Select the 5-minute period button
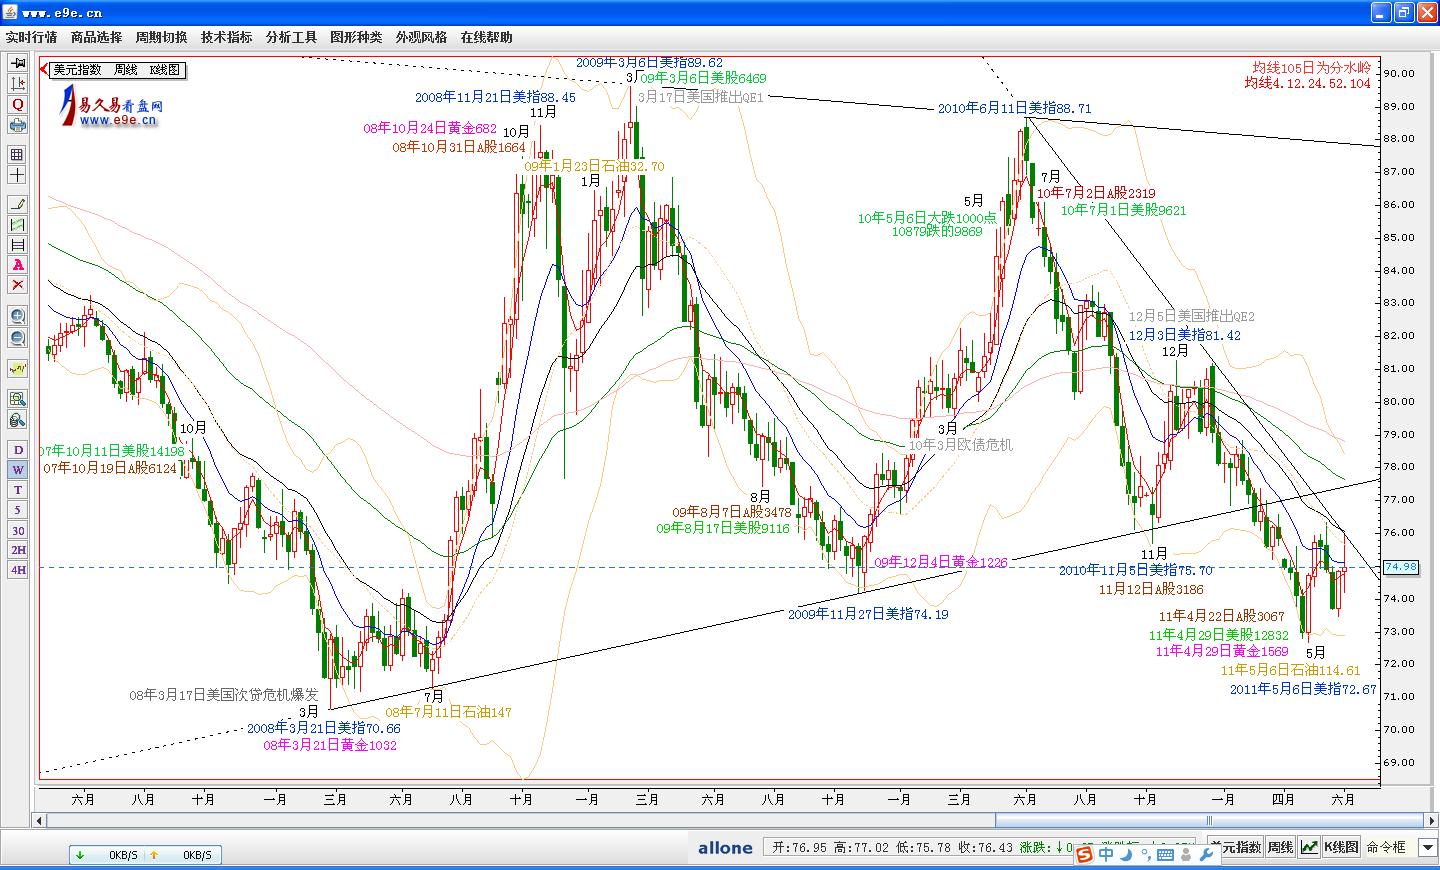 tap(17, 510)
